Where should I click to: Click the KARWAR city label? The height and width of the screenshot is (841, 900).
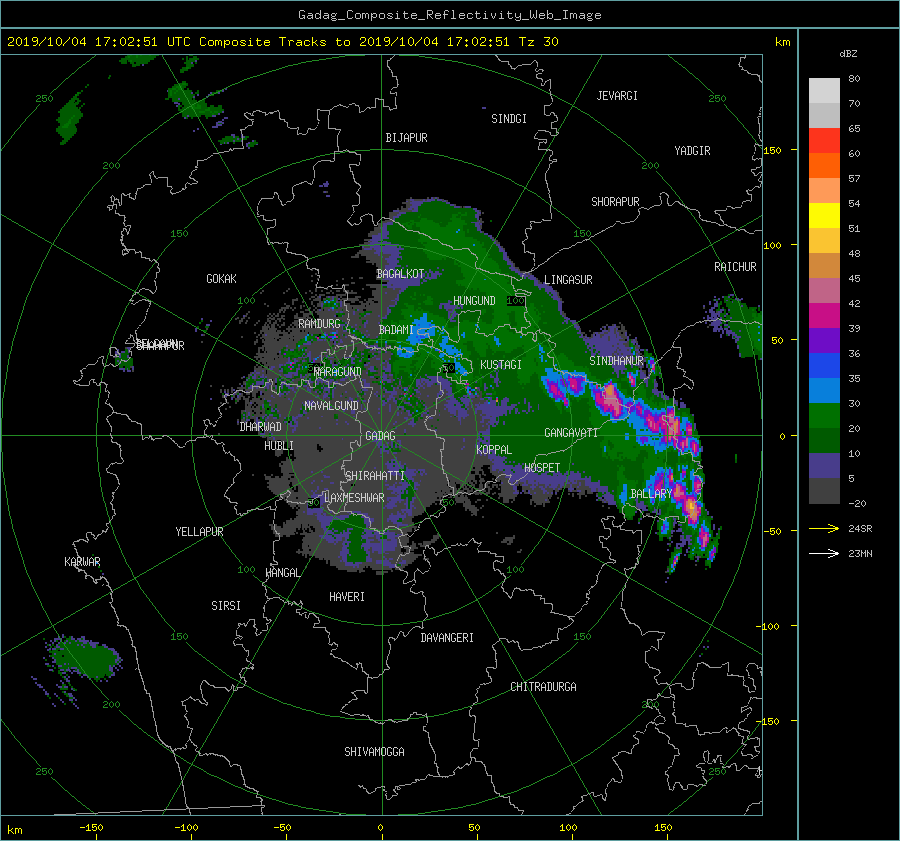tap(82, 561)
